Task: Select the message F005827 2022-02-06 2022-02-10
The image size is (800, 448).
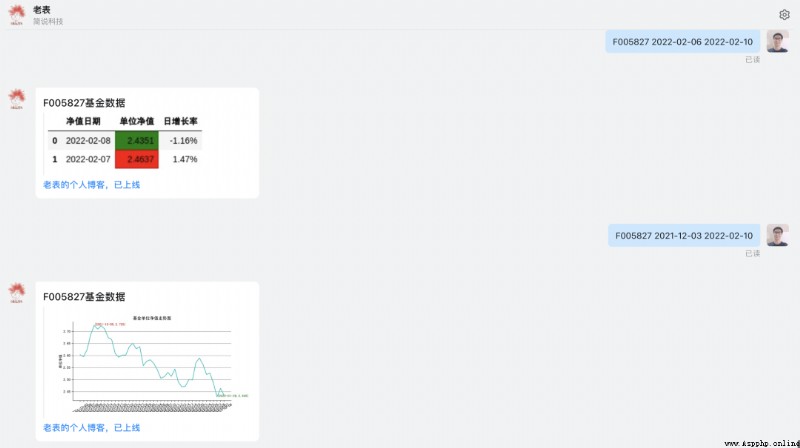Action: pos(683,42)
